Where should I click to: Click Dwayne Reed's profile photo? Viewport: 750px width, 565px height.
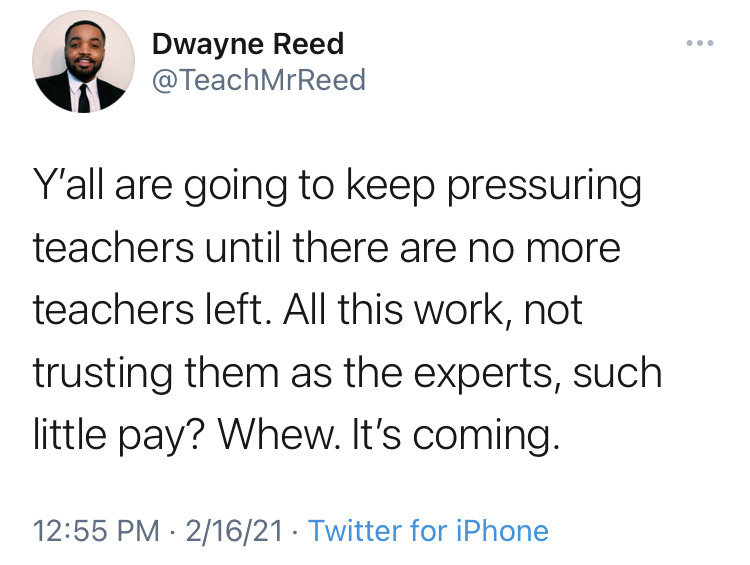[84, 62]
